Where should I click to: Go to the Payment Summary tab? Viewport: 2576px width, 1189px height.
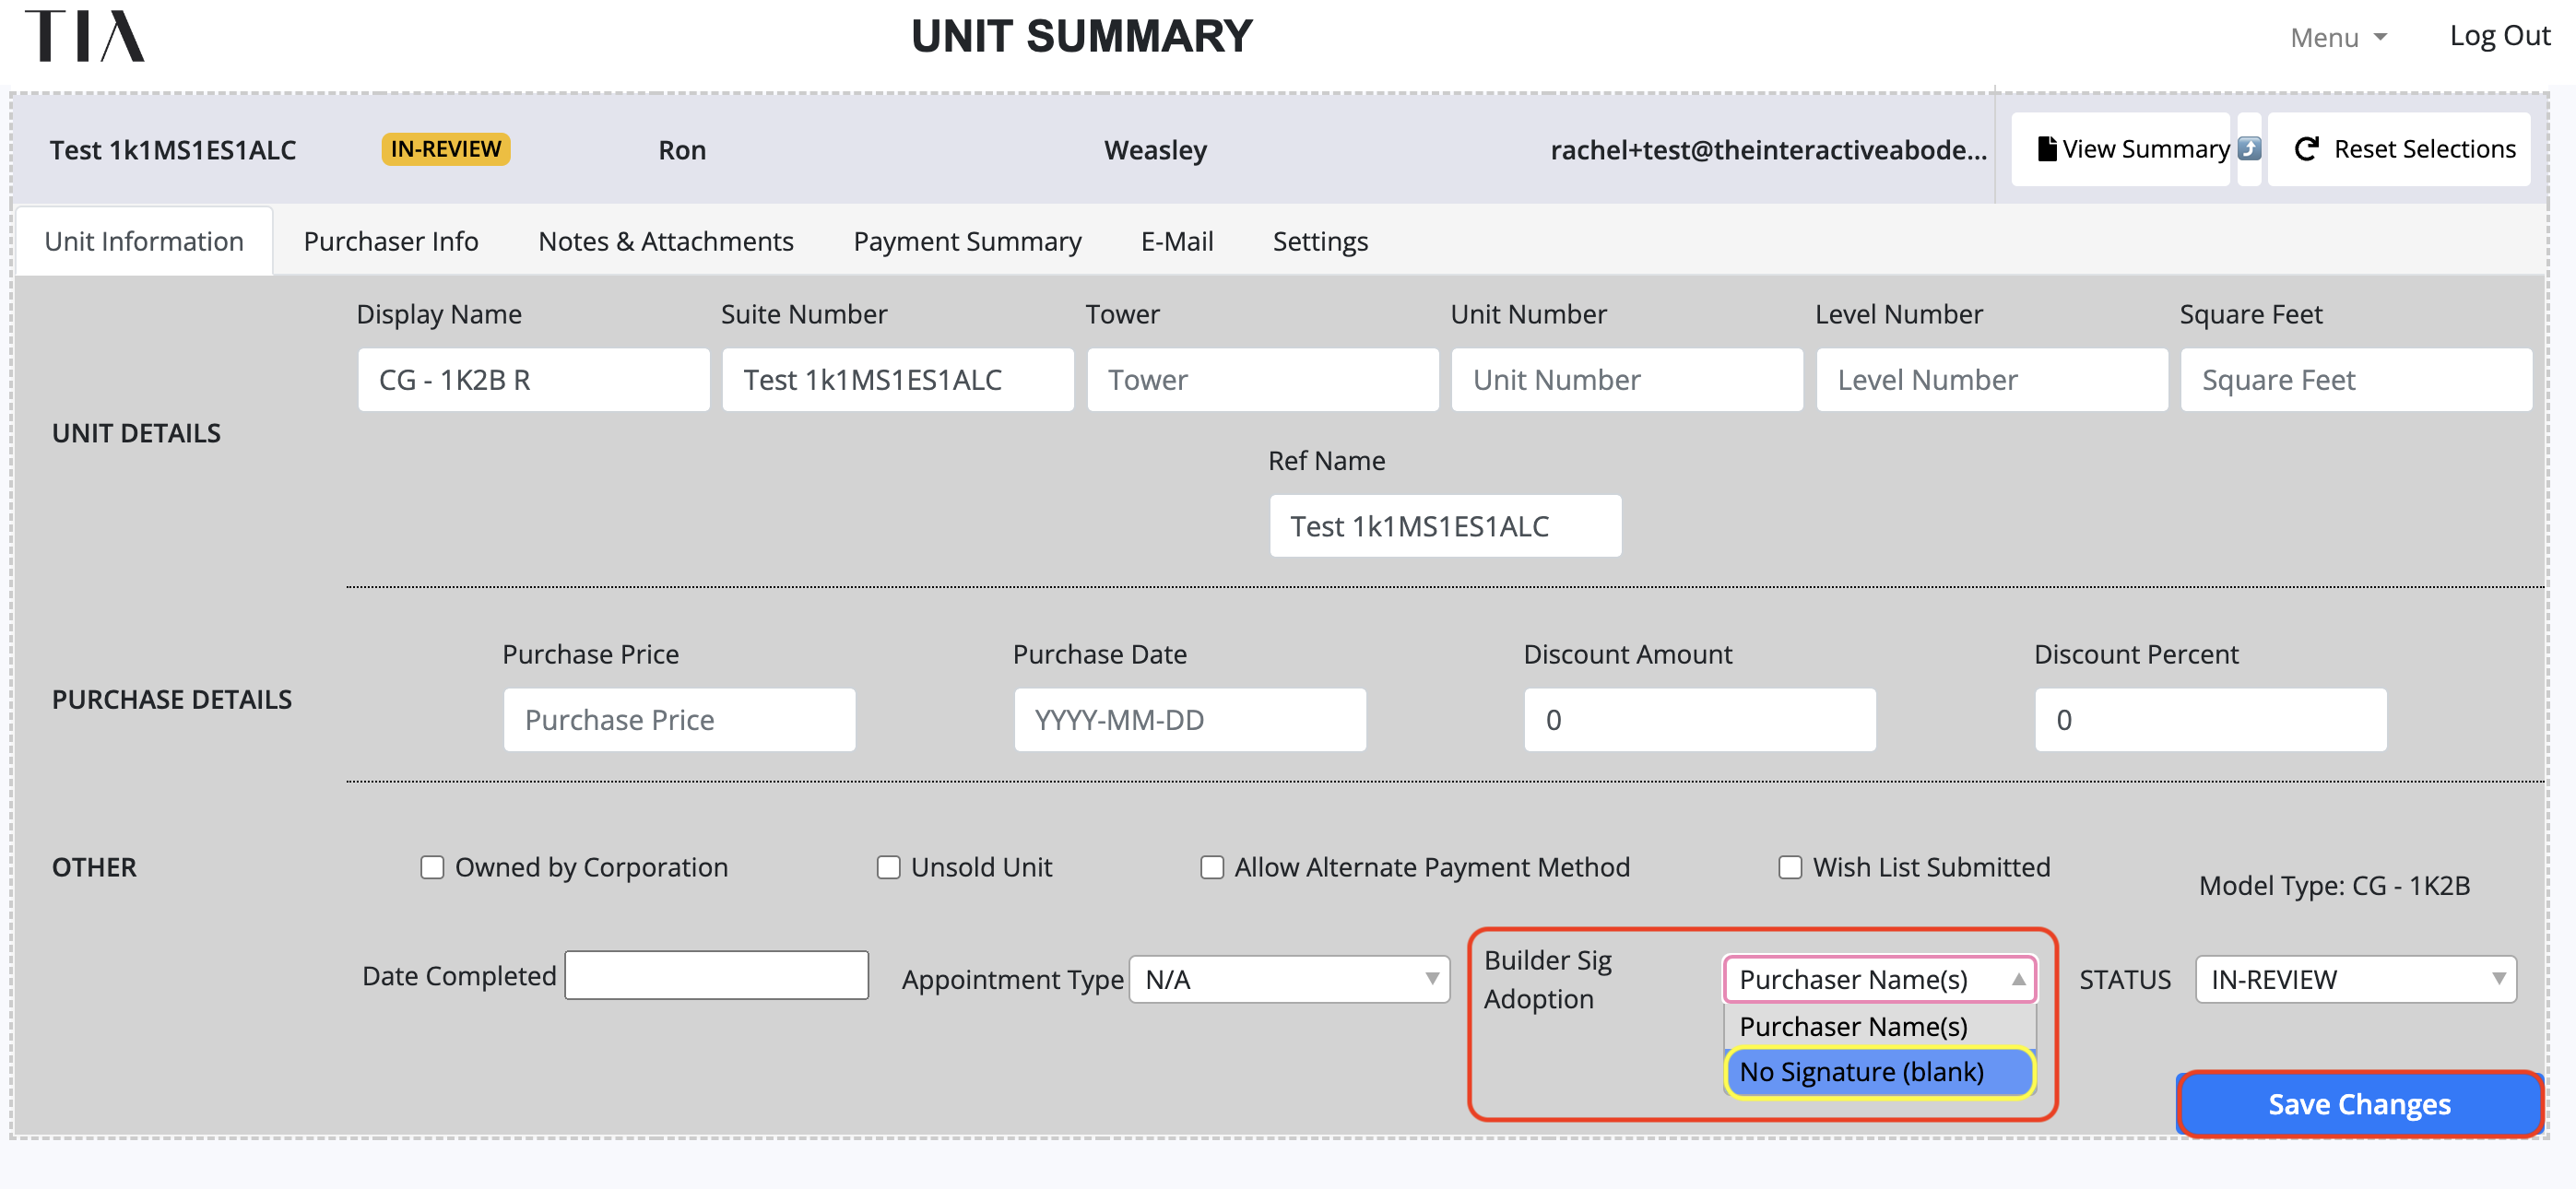pyautogui.click(x=967, y=241)
